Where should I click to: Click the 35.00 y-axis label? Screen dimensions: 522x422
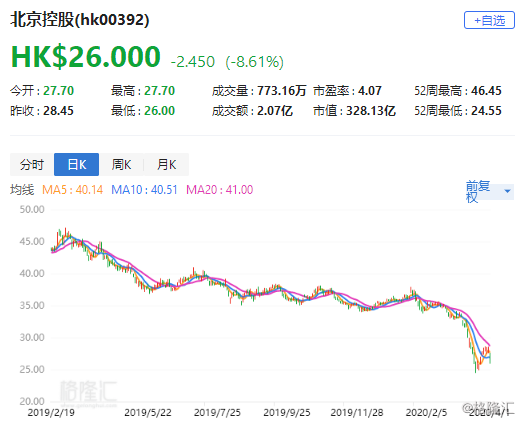click(32, 305)
